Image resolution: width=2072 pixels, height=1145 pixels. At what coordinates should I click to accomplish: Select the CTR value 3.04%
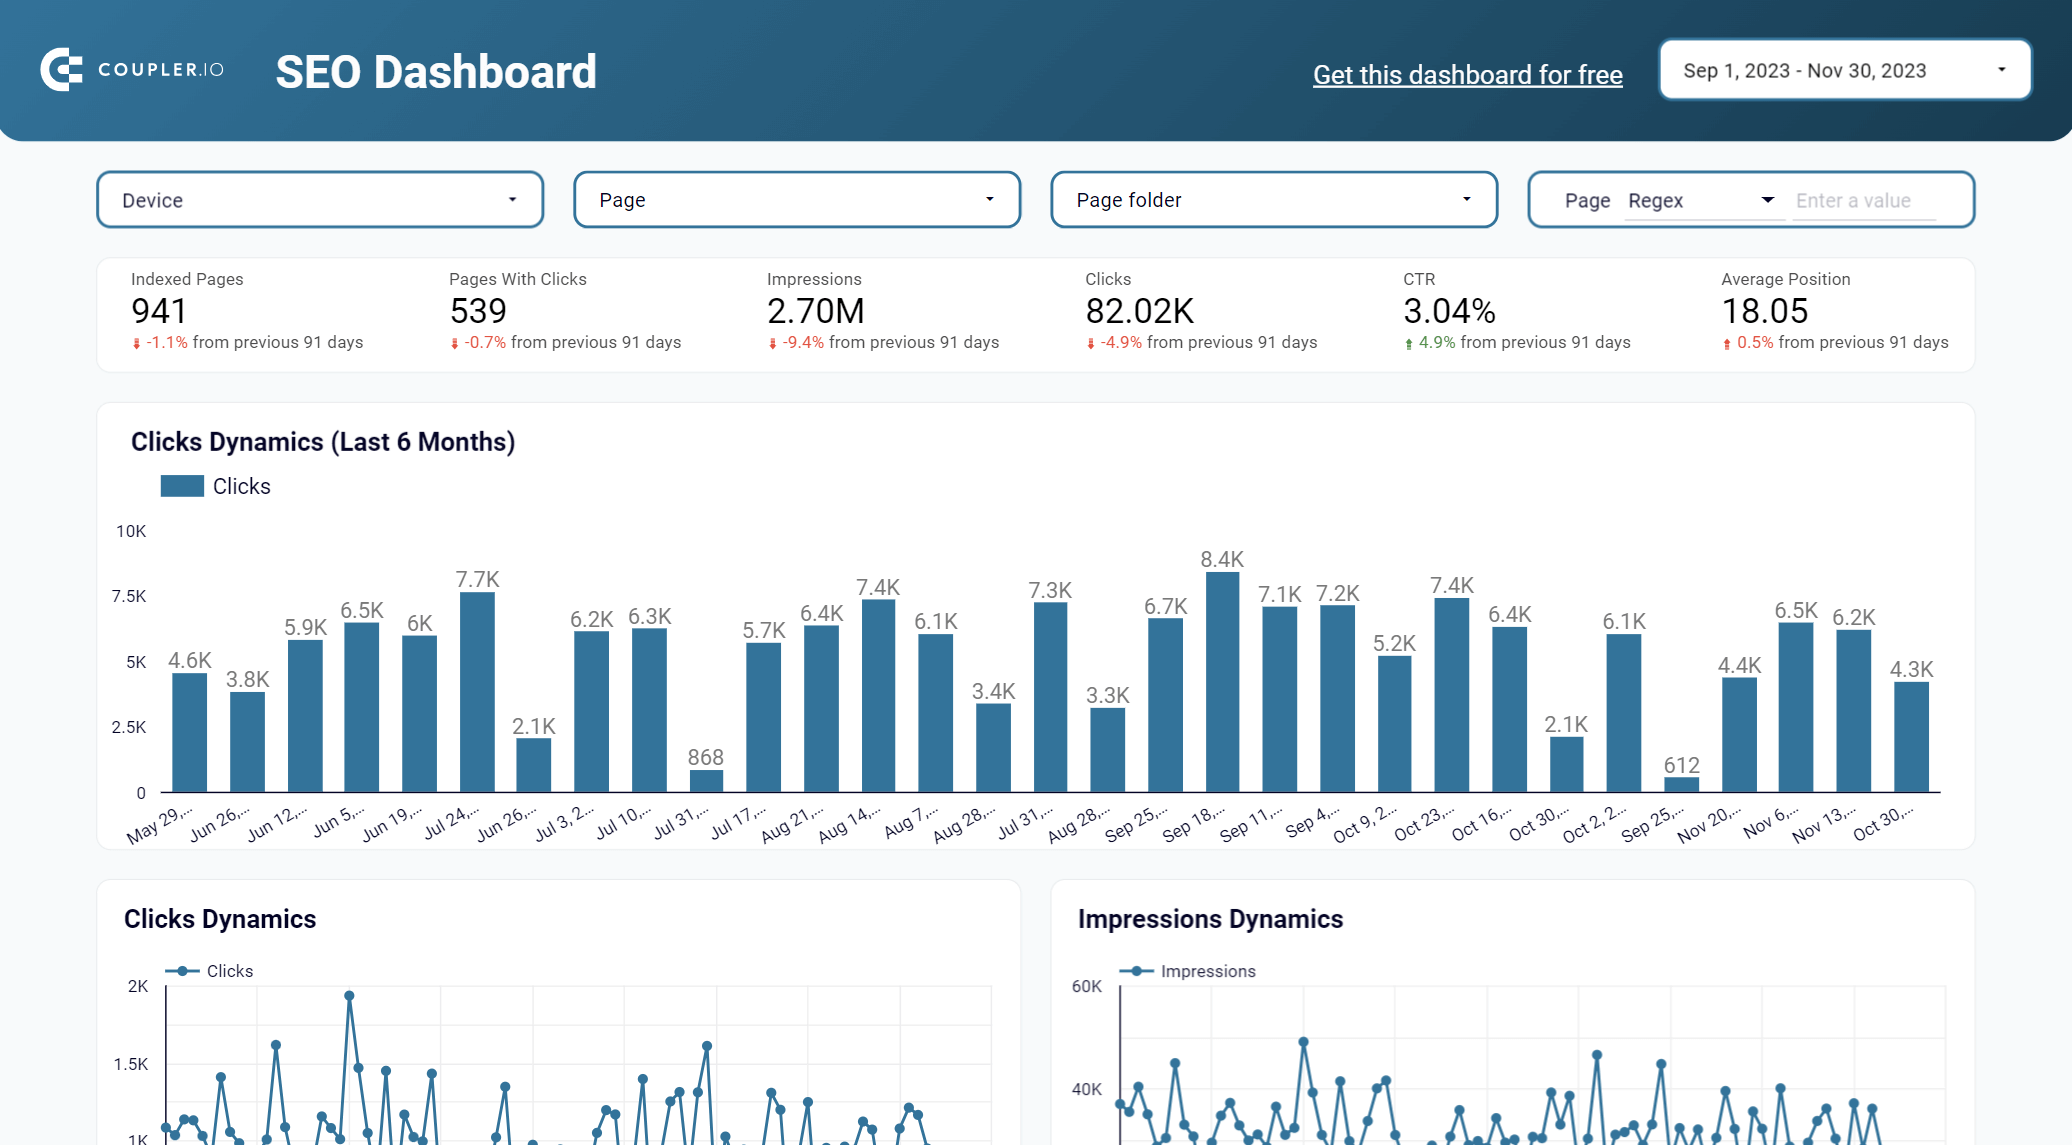click(x=1449, y=311)
